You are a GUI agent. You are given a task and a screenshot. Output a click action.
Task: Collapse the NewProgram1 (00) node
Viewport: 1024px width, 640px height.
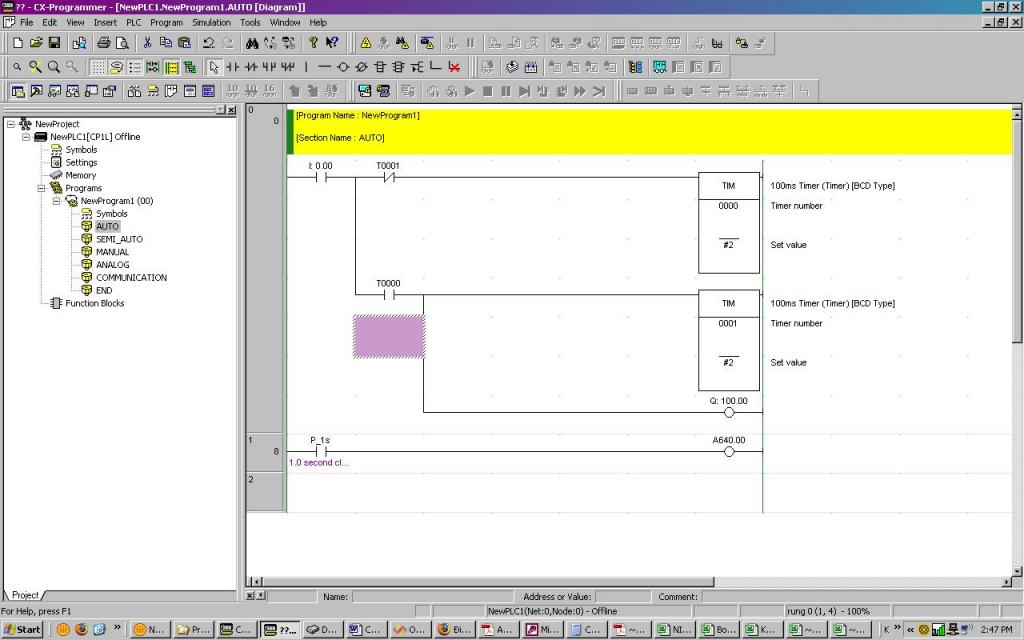[x=57, y=201]
